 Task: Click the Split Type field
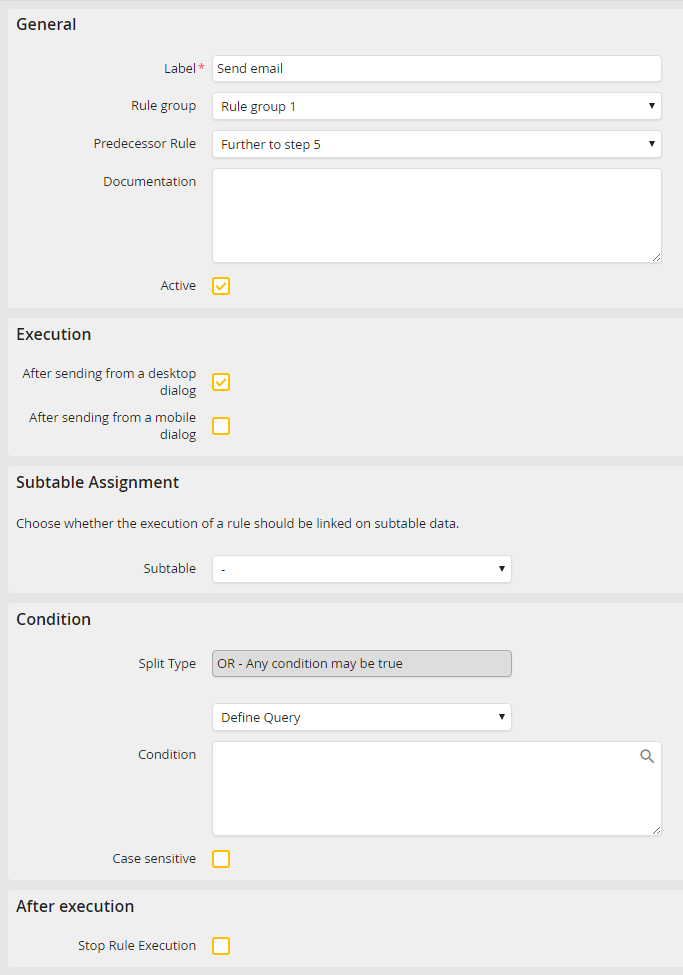[x=362, y=663]
